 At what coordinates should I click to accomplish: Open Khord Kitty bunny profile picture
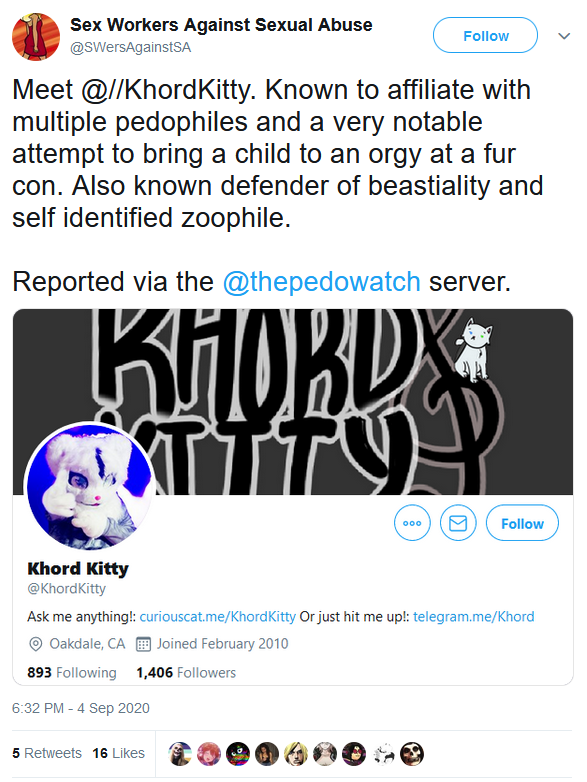pyautogui.click(x=90, y=487)
